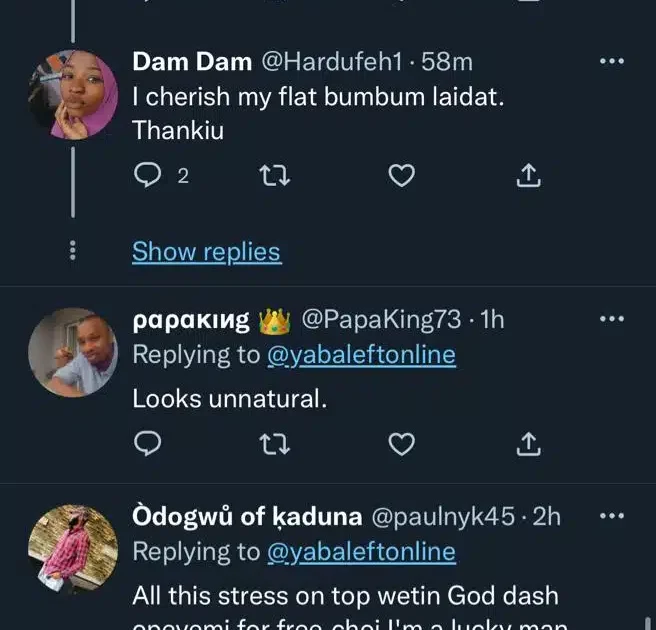Open @yabaleftonline link in PapaKing's reply
The image size is (656, 630).
click(360, 354)
